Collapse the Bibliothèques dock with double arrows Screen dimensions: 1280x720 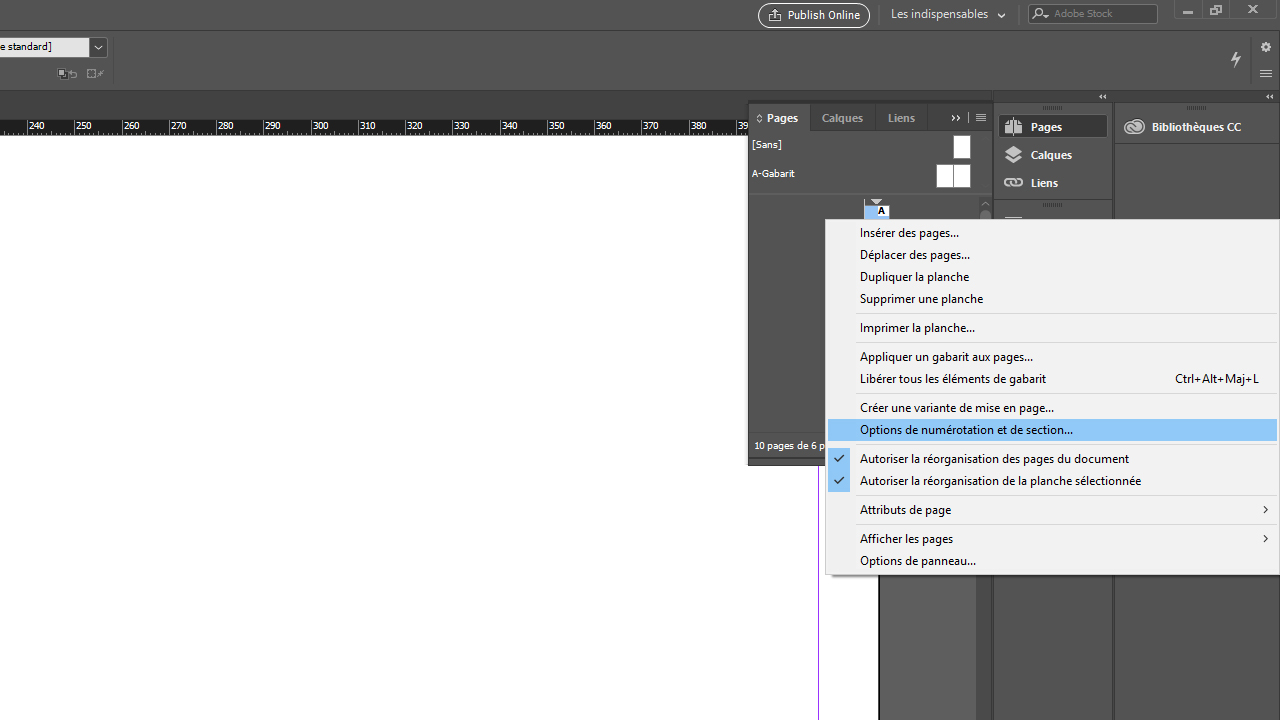(x=1270, y=97)
